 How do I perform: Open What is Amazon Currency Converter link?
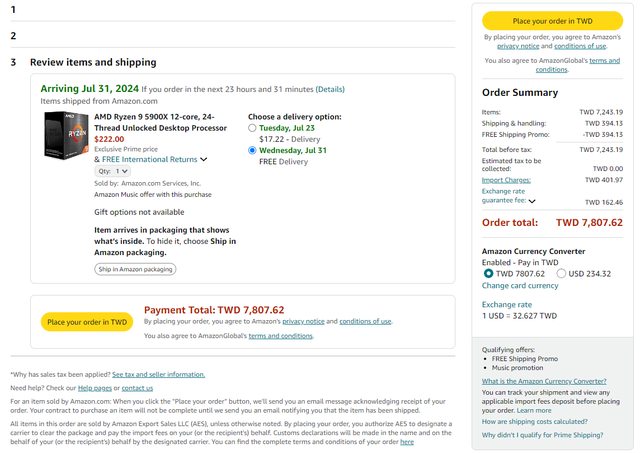coord(544,381)
